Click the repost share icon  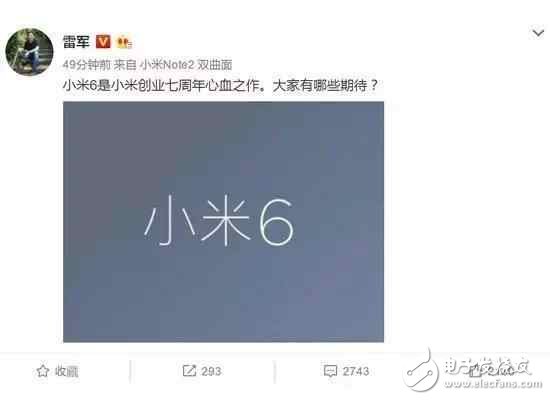pyautogui.click(x=189, y=371)
